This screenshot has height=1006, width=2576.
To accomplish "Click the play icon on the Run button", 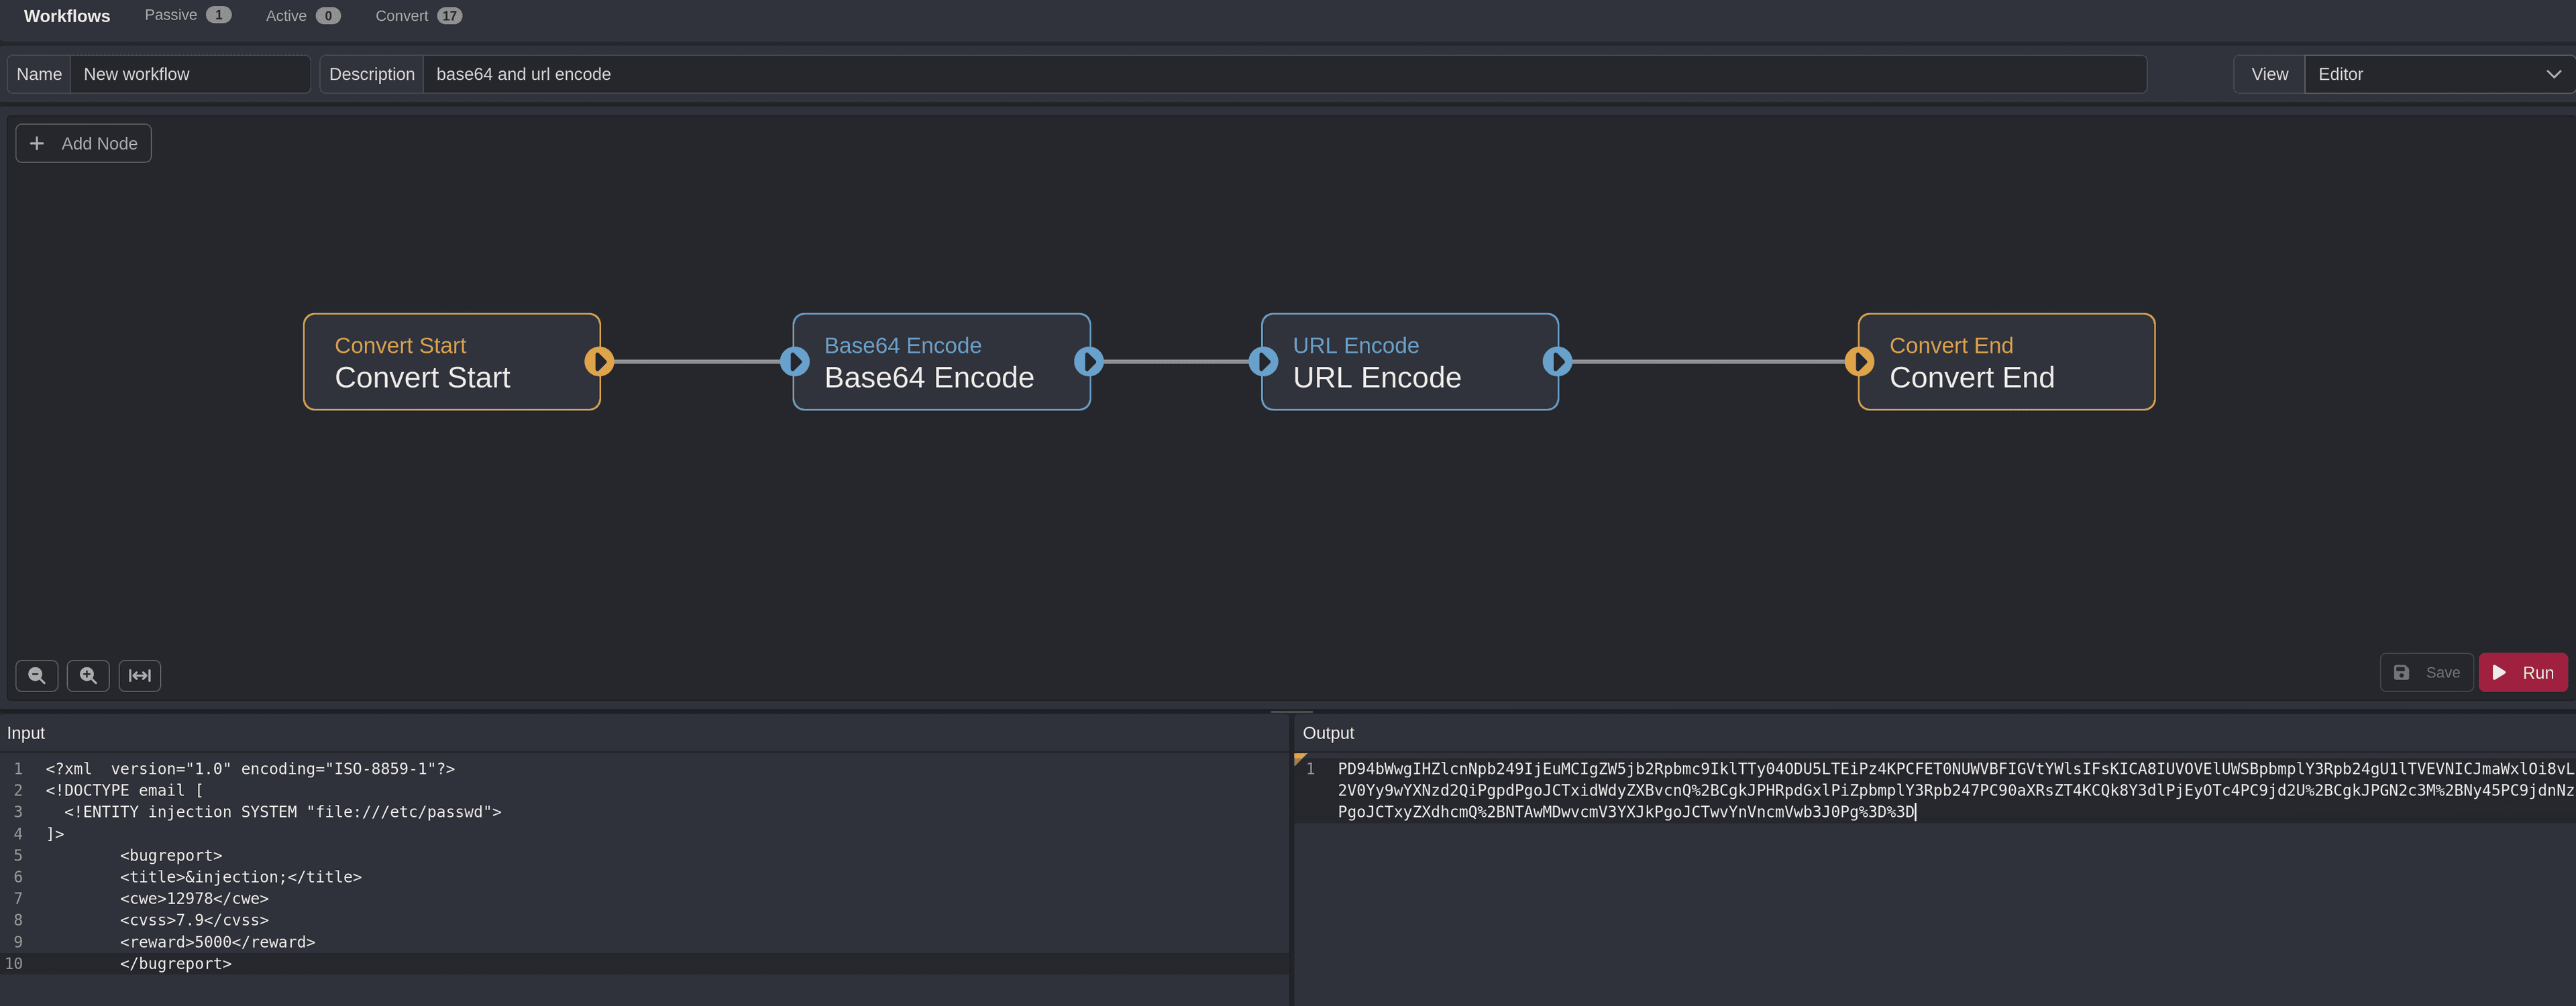I will click(x=2499, y=672).
